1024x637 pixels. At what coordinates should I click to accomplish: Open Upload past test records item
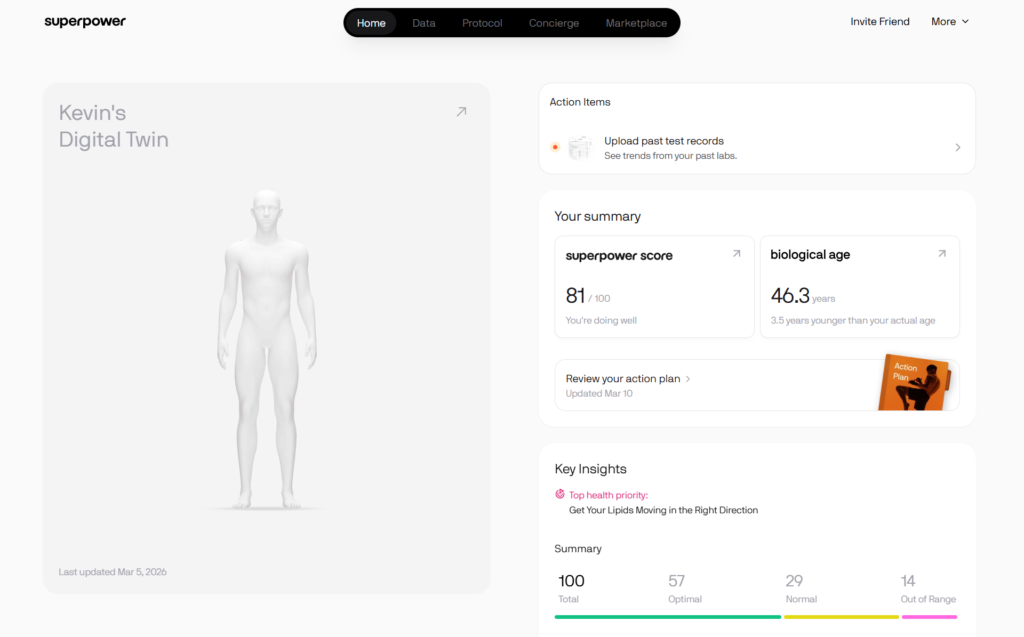pos(757,148)
